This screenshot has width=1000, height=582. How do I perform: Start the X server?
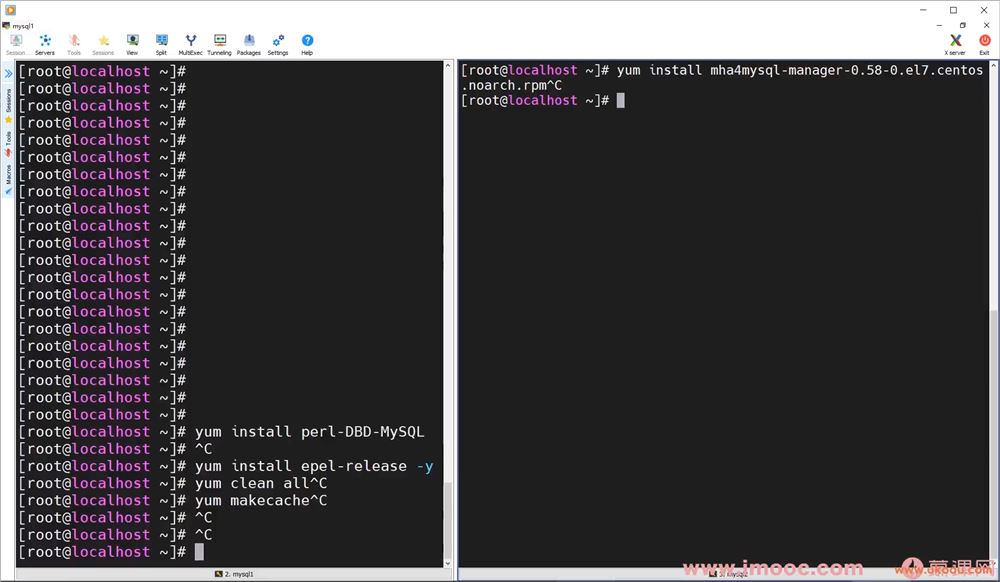click(x=955, y=43)
